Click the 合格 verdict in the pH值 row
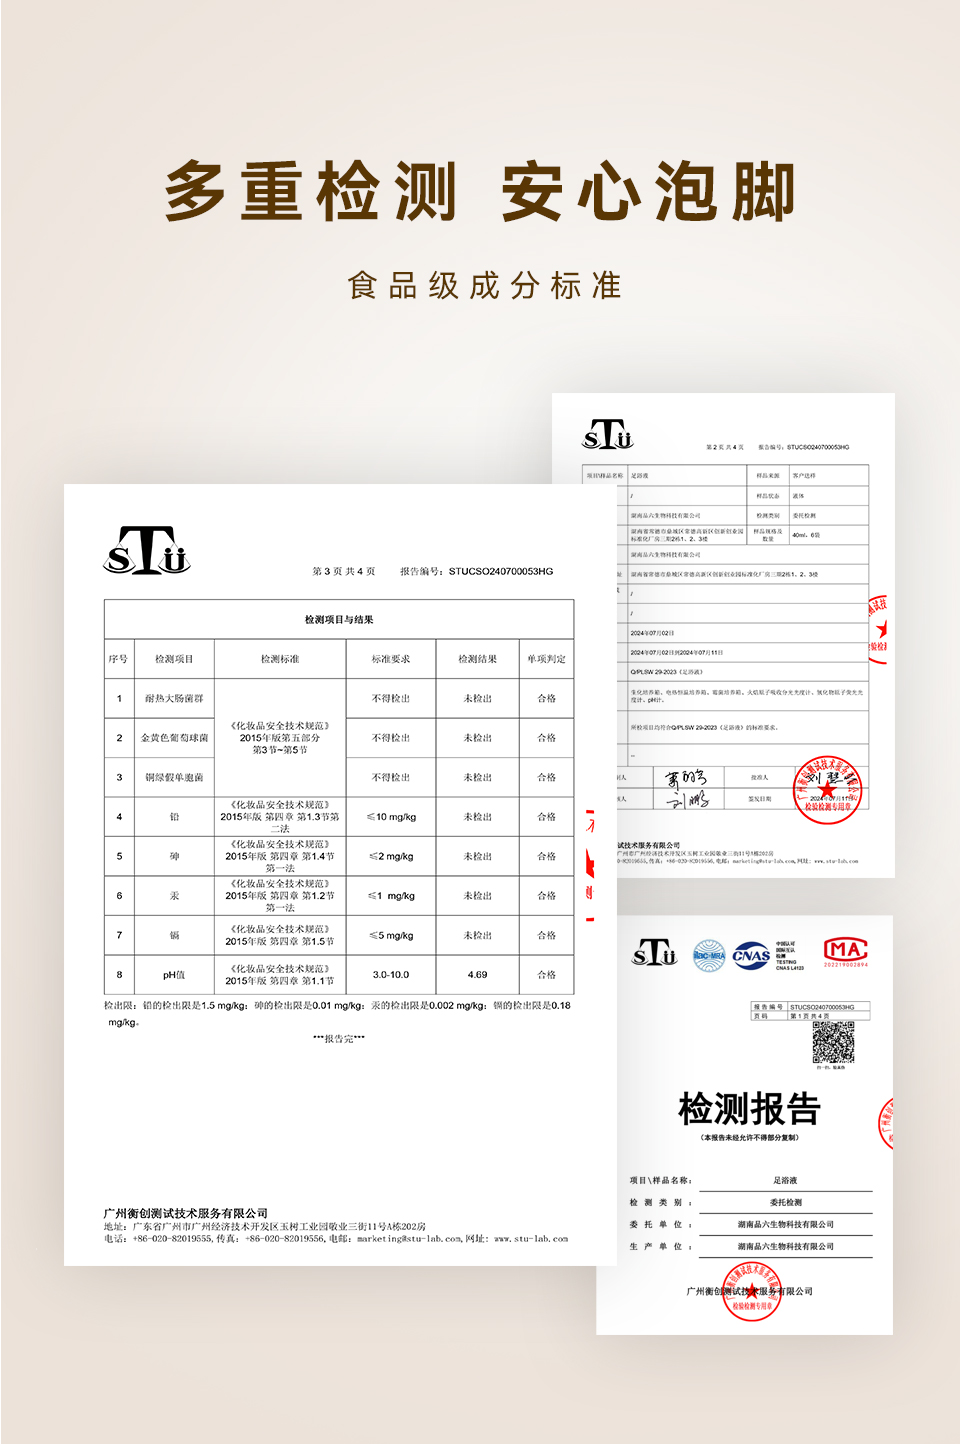Viewport: 960px width, 1444px height. point(547,974)
